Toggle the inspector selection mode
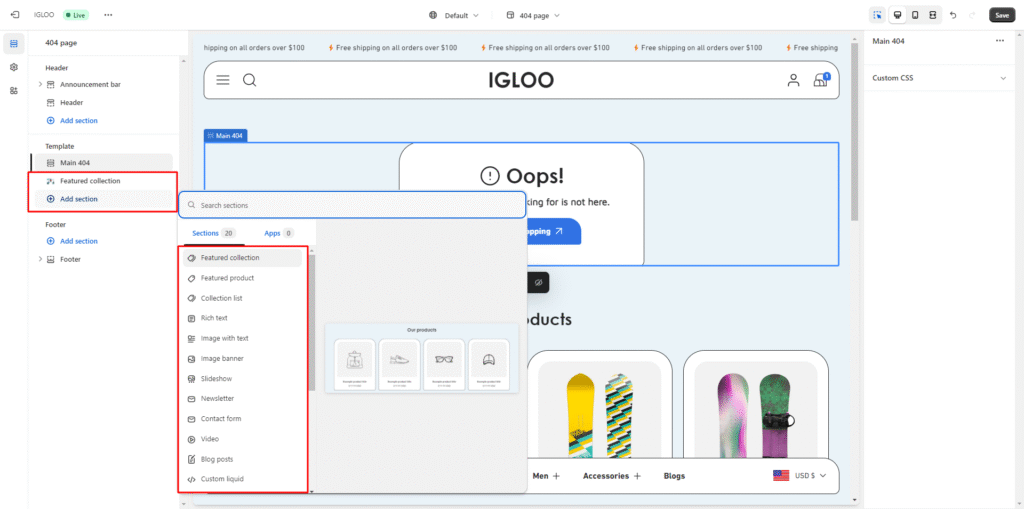1024x509 pixels. pyautogui.click(x=877, y=15)
